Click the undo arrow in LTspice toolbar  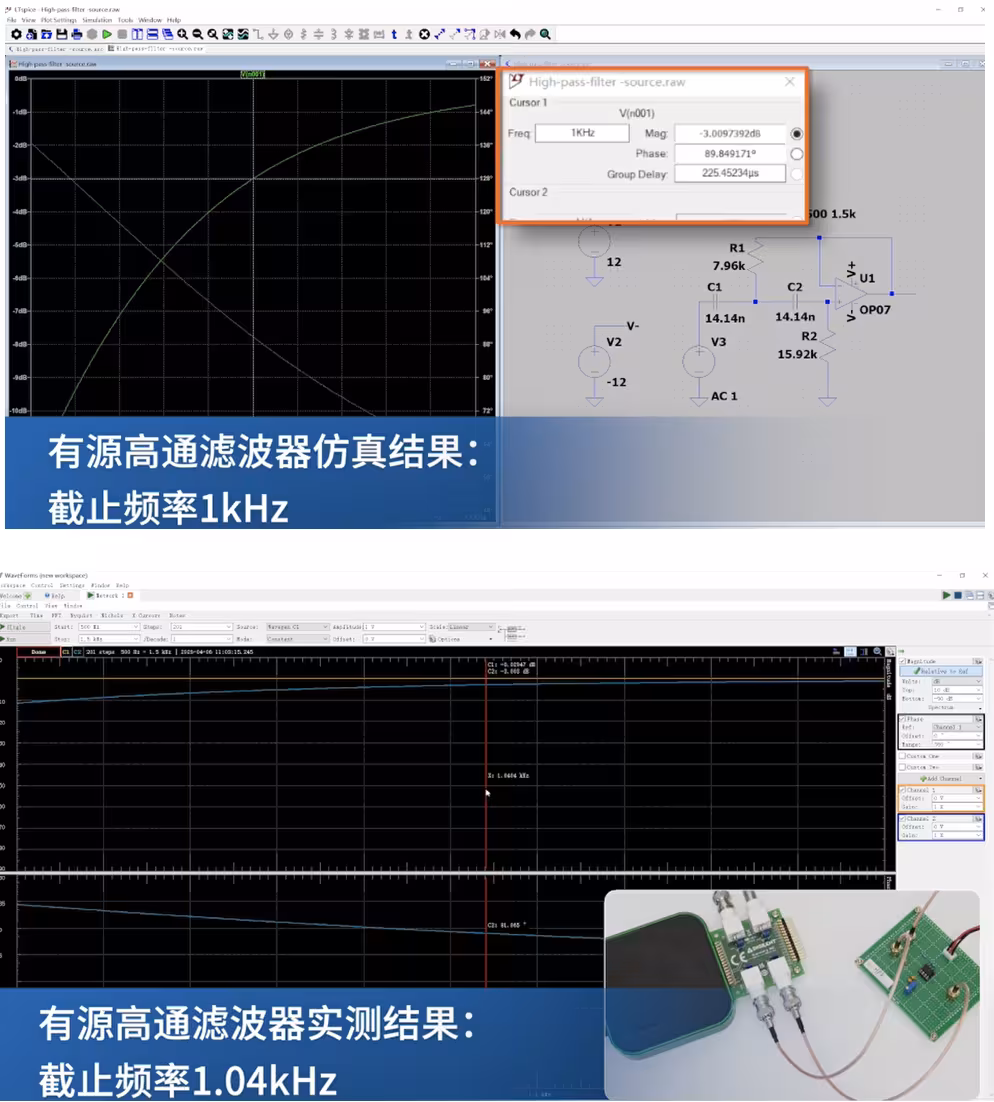pyautogui.click(x=515, y=34)
